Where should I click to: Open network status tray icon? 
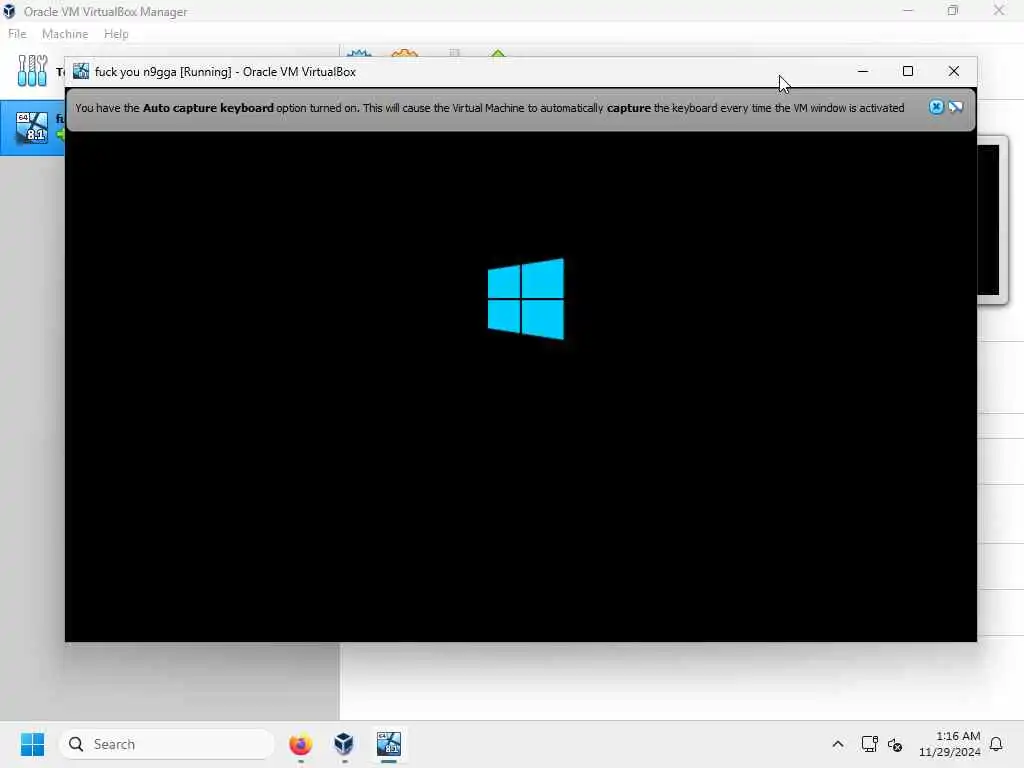click(869, 744)
